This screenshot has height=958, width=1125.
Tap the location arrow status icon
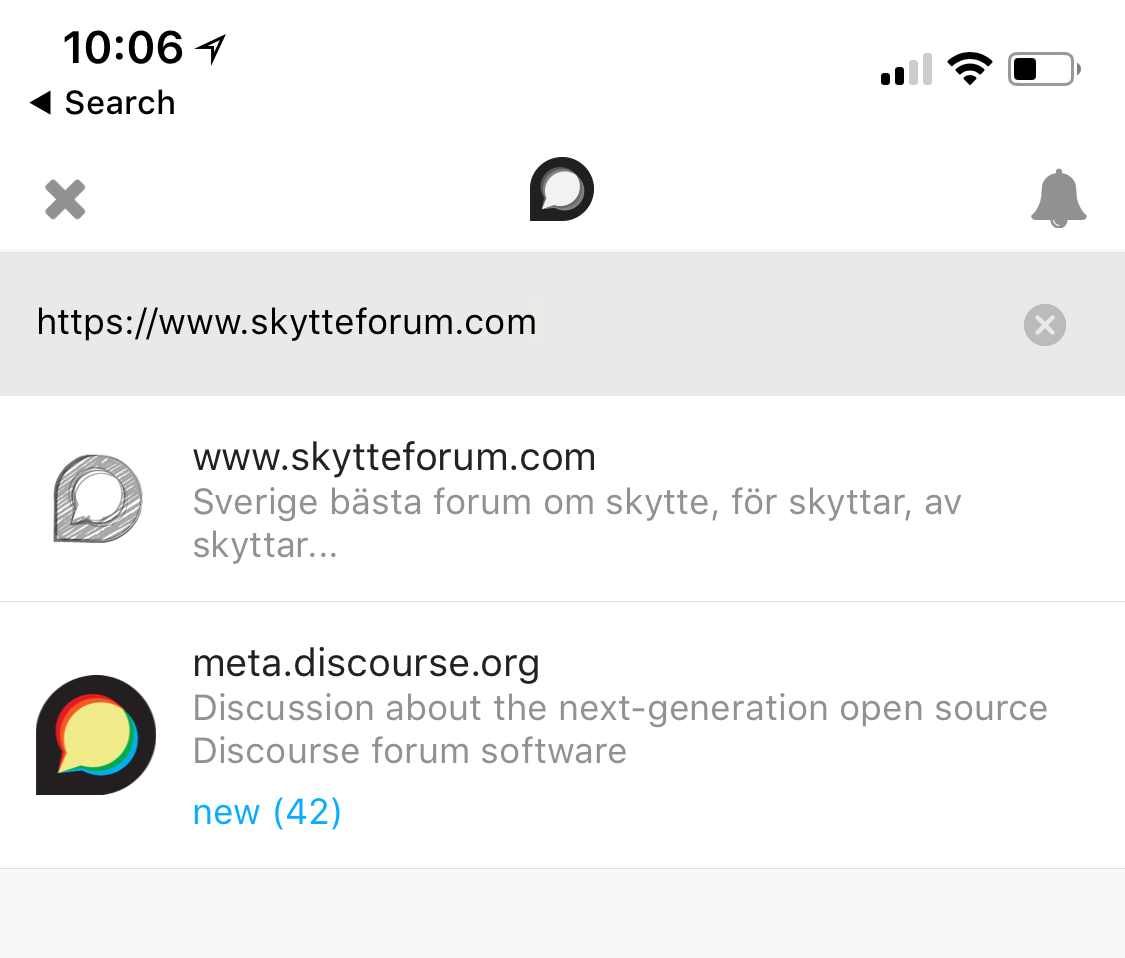pos(211,47)
